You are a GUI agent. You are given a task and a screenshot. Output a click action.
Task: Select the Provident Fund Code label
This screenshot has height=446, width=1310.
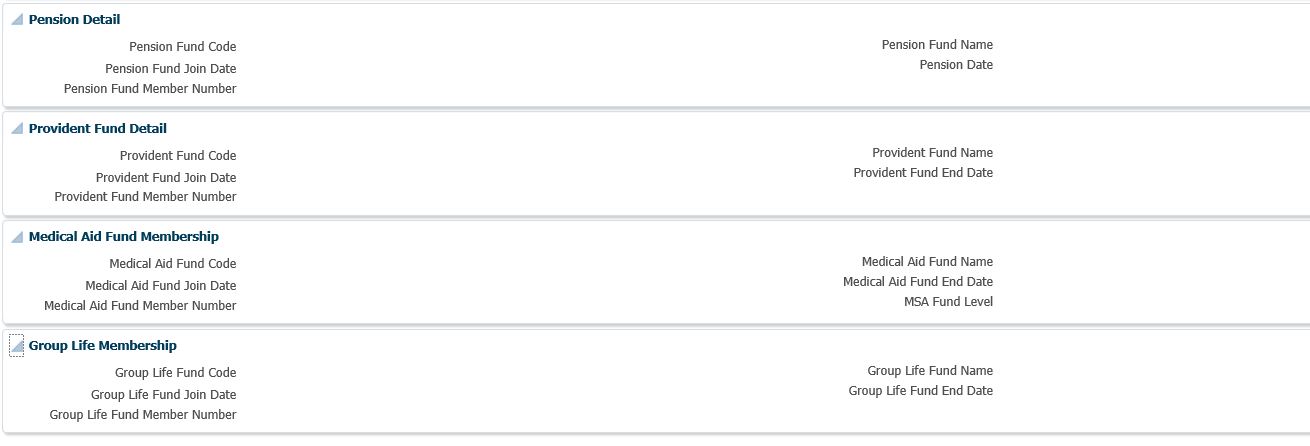click(178, 156)
